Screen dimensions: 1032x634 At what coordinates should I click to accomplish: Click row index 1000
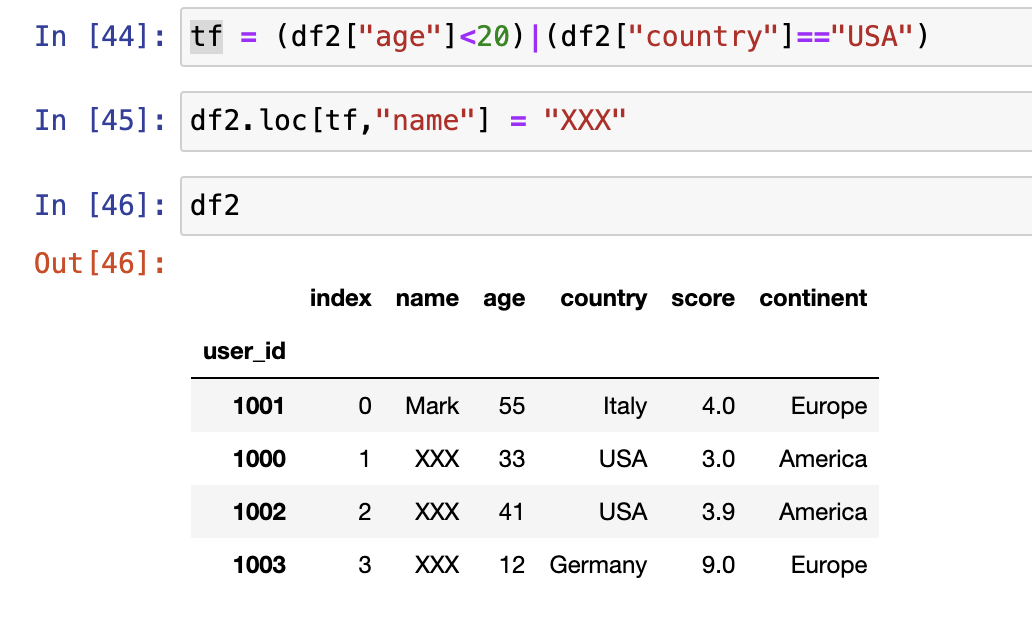(259, 459)
